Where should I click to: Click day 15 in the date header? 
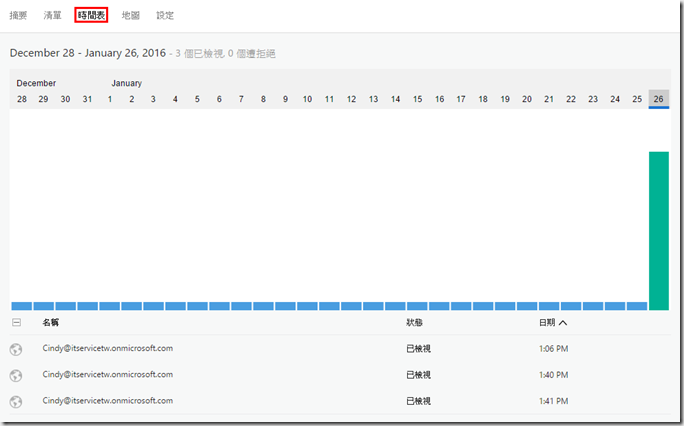[417, 99]
